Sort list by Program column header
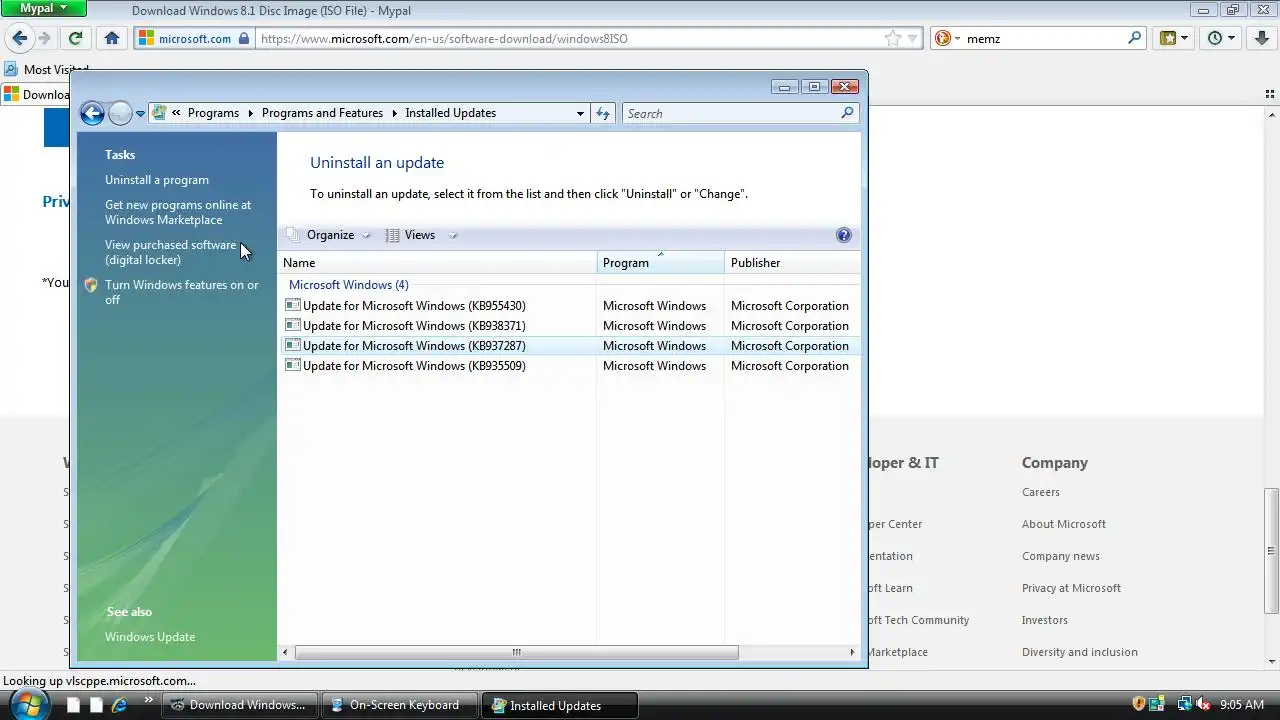1280x720 pixels. pos(661,263)
